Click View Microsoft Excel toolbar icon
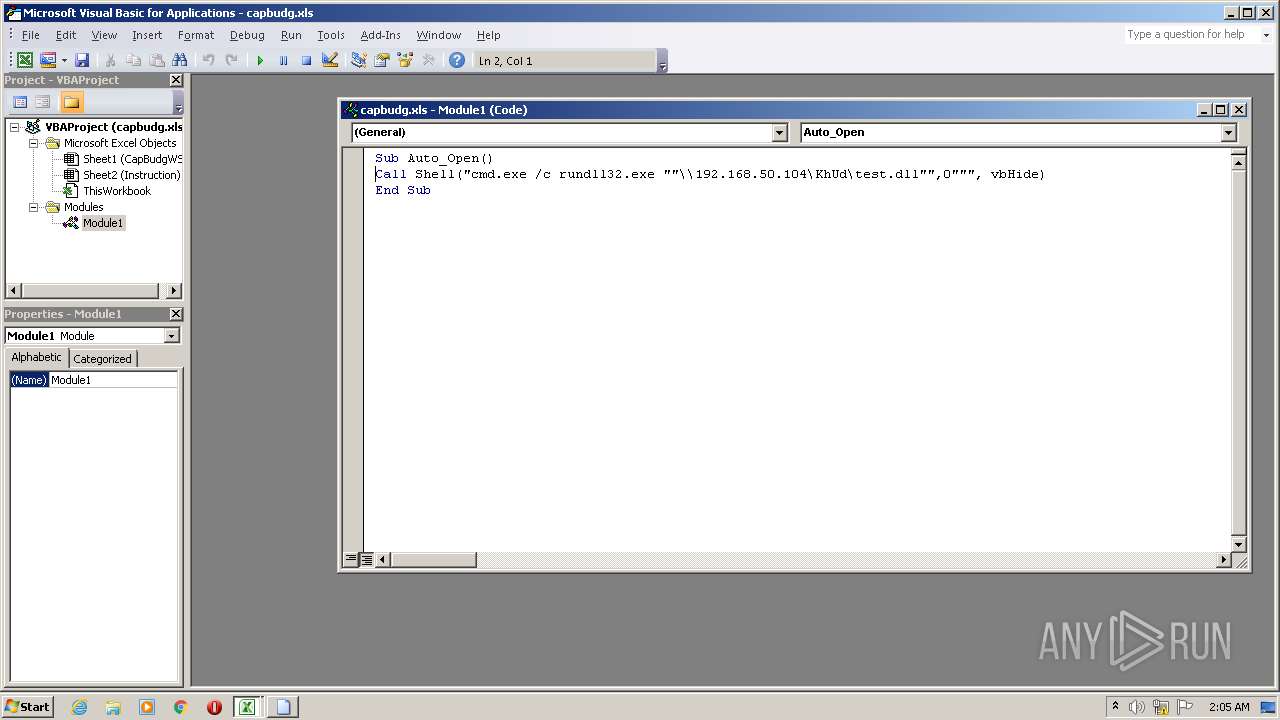The height and width of the screenshot is (720, 1280). [25, 61]
